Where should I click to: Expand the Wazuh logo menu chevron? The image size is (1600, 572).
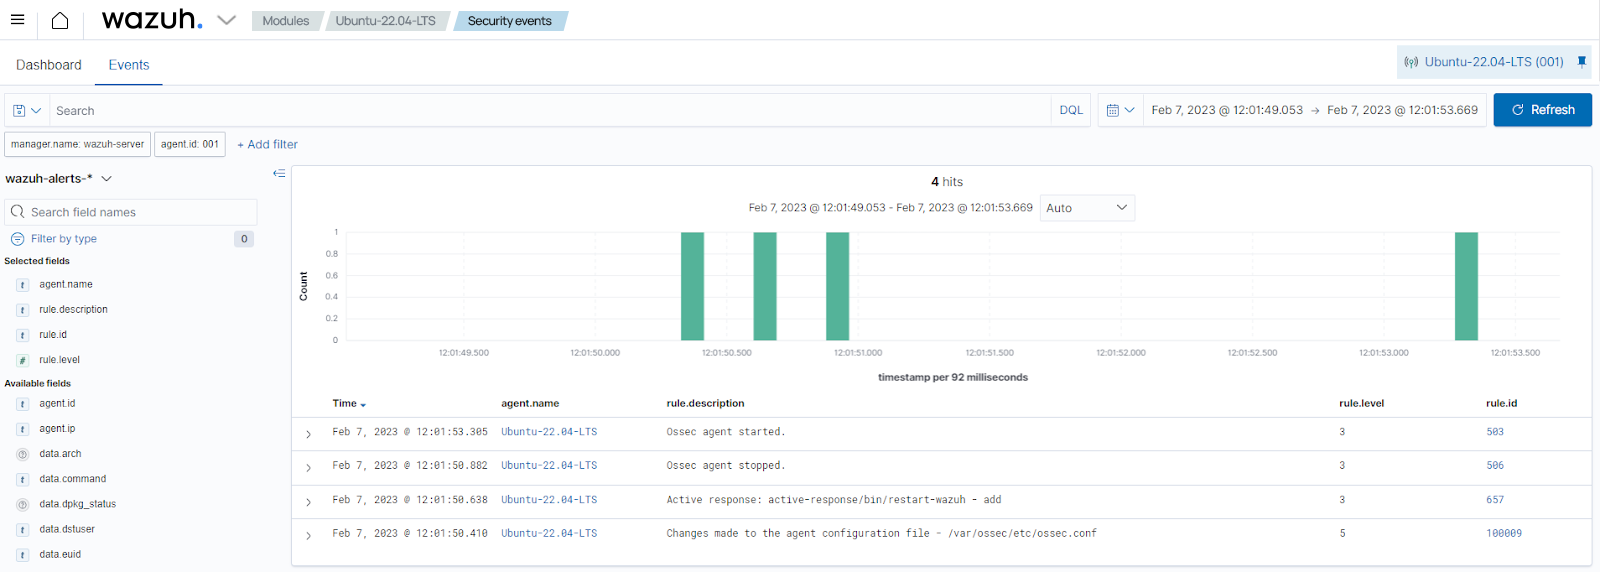point(226,20)
